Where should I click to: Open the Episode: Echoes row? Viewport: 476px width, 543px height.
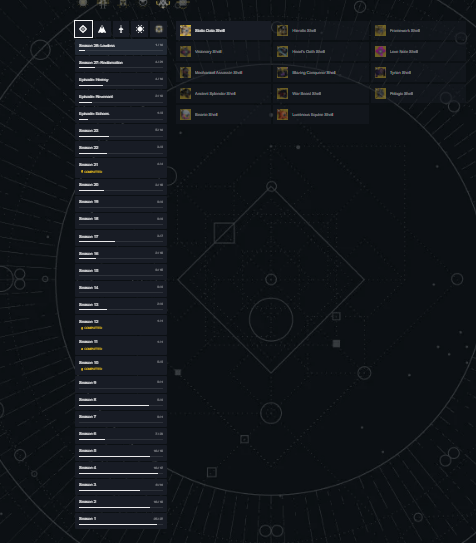coord(121,115)
